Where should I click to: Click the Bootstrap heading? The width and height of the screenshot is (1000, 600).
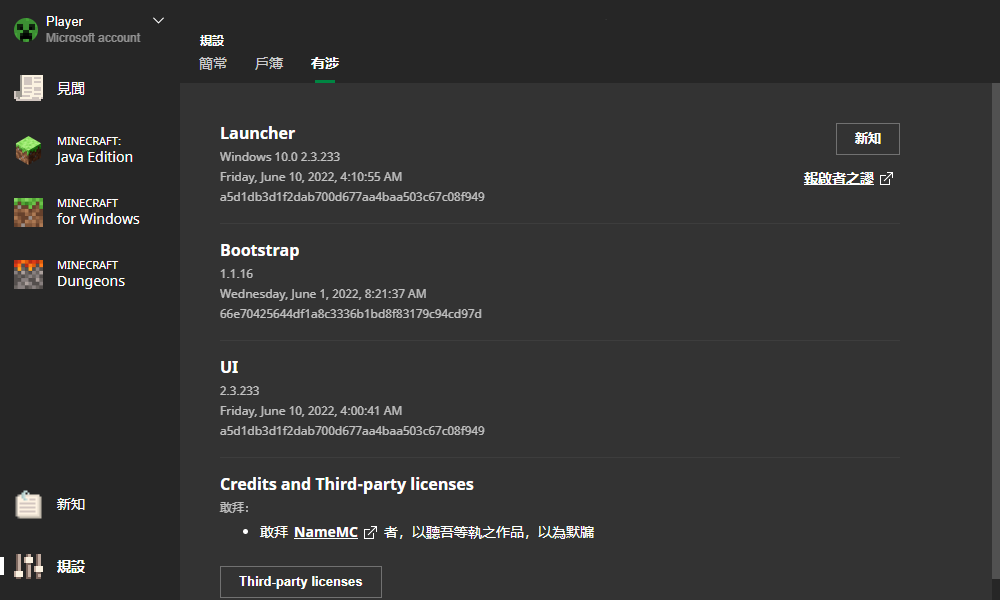click(260, 250)
